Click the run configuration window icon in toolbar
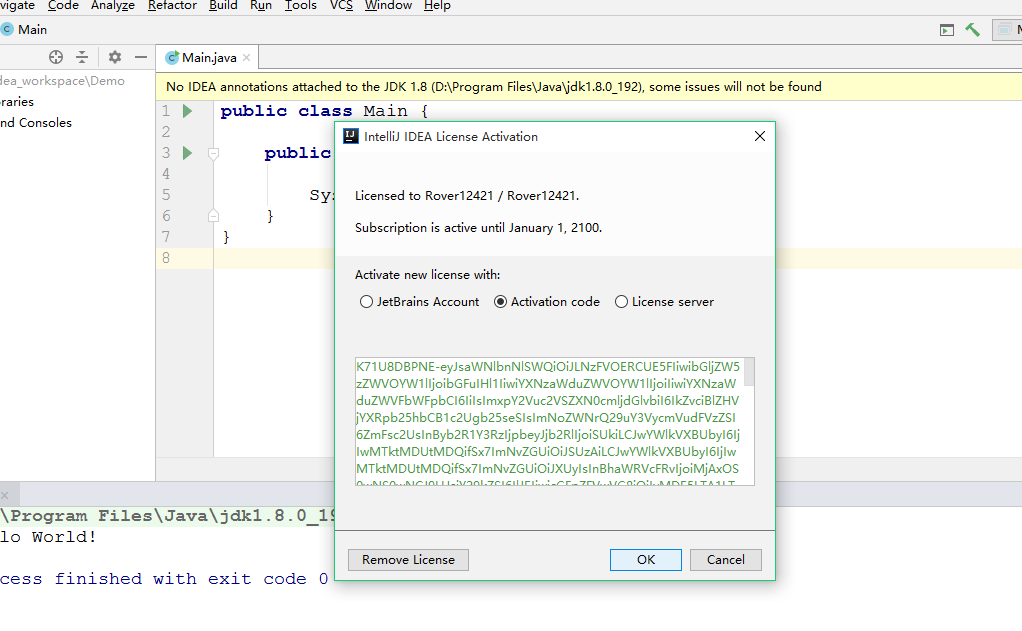1022x631 pixels. pyautogui.click(x=947, y=30)
